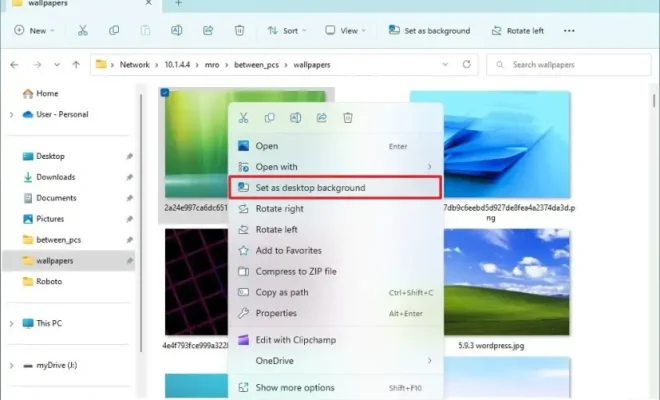Go up one folder level

tap(76, 65)
